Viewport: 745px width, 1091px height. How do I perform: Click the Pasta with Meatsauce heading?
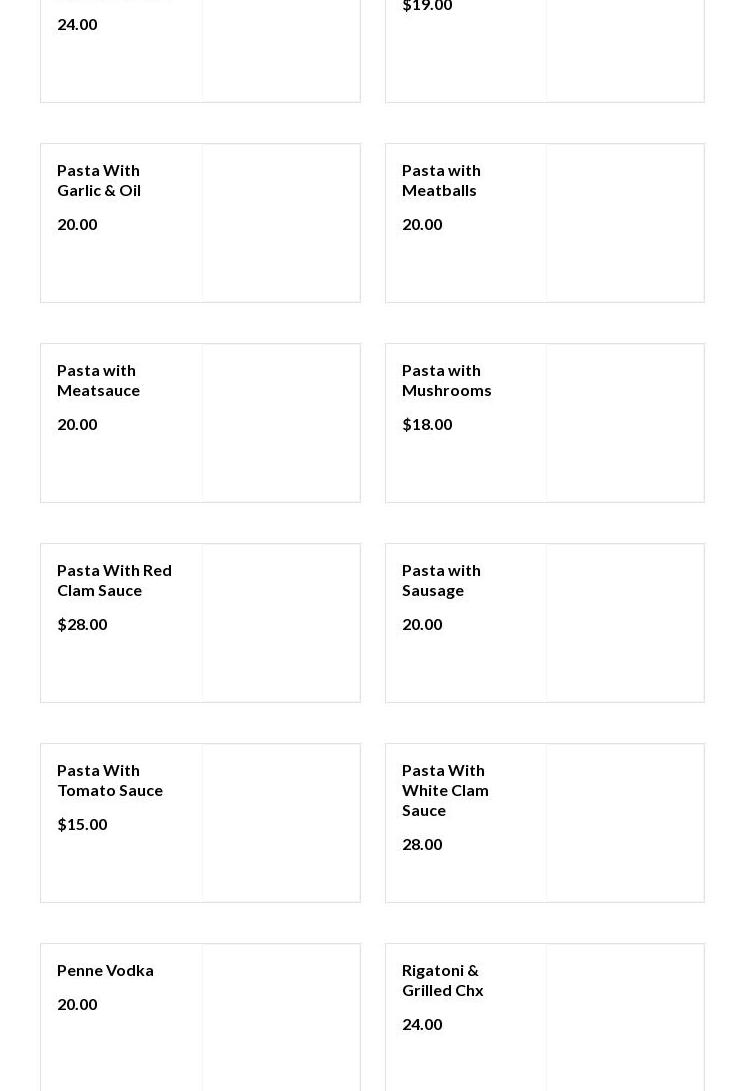[98, 380]
